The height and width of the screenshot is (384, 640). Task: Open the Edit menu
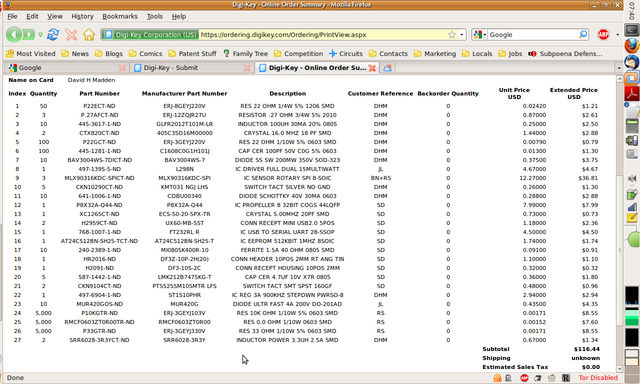point(32,16)
